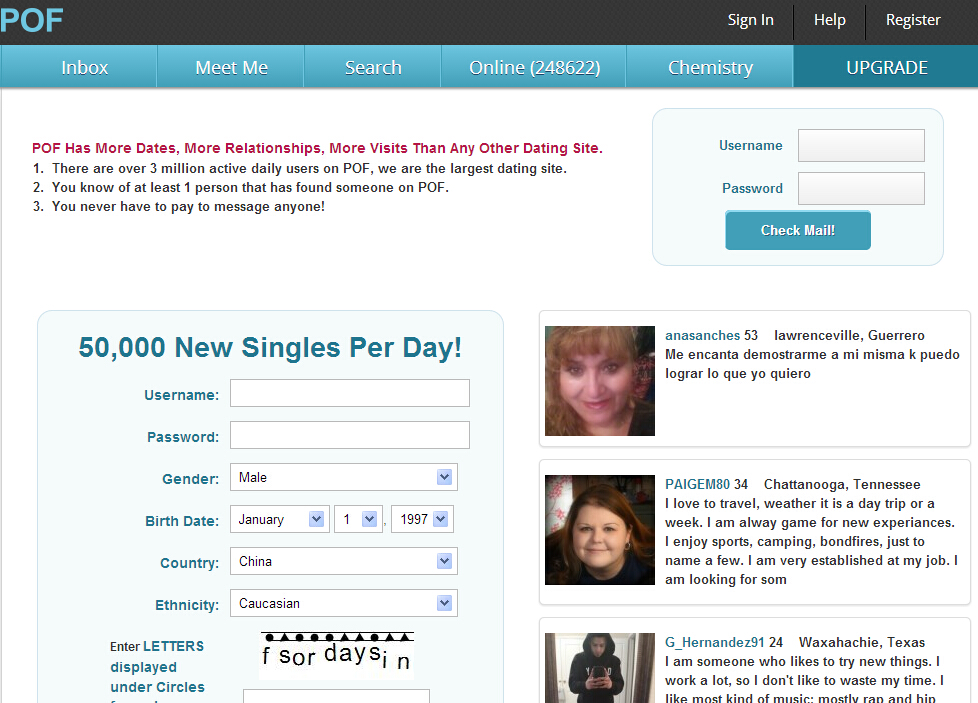
Task: Open the Sign In link
Action: 750,20
